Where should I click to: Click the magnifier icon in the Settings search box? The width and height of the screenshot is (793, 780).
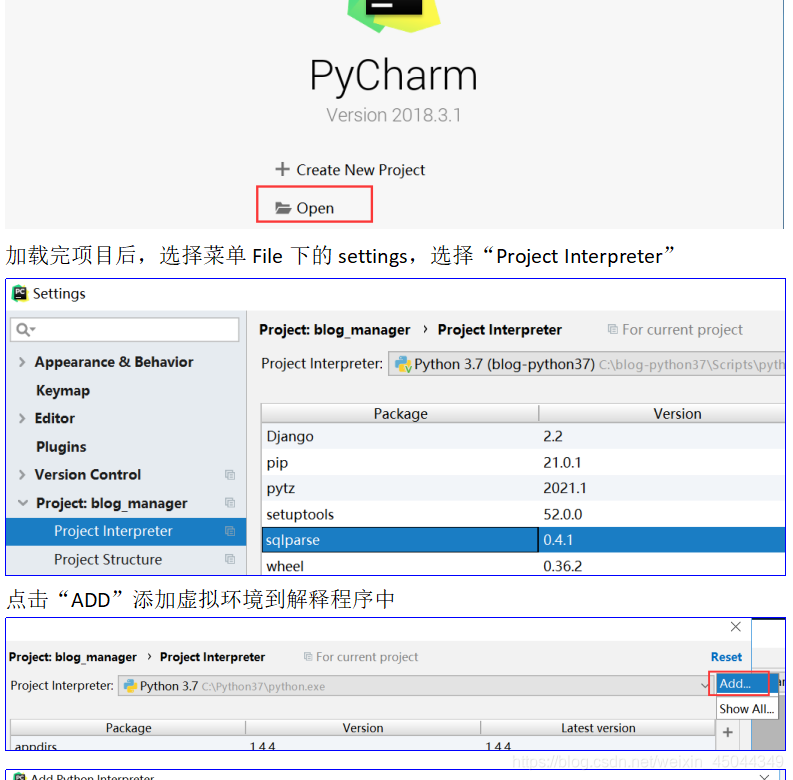pyautogui.click(x=23, y=330)
